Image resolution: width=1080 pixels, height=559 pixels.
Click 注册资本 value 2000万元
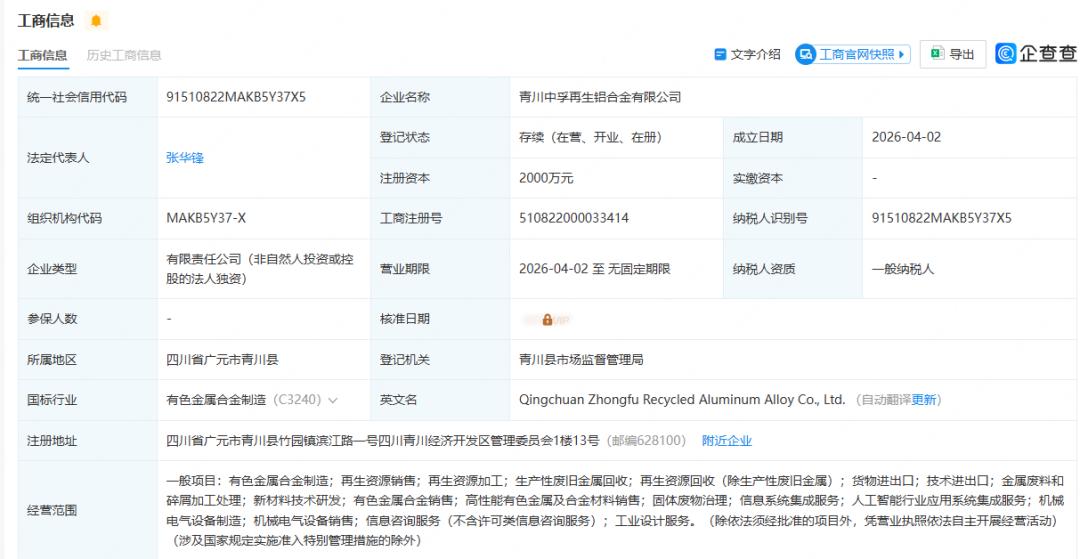(x=546, y=178)
